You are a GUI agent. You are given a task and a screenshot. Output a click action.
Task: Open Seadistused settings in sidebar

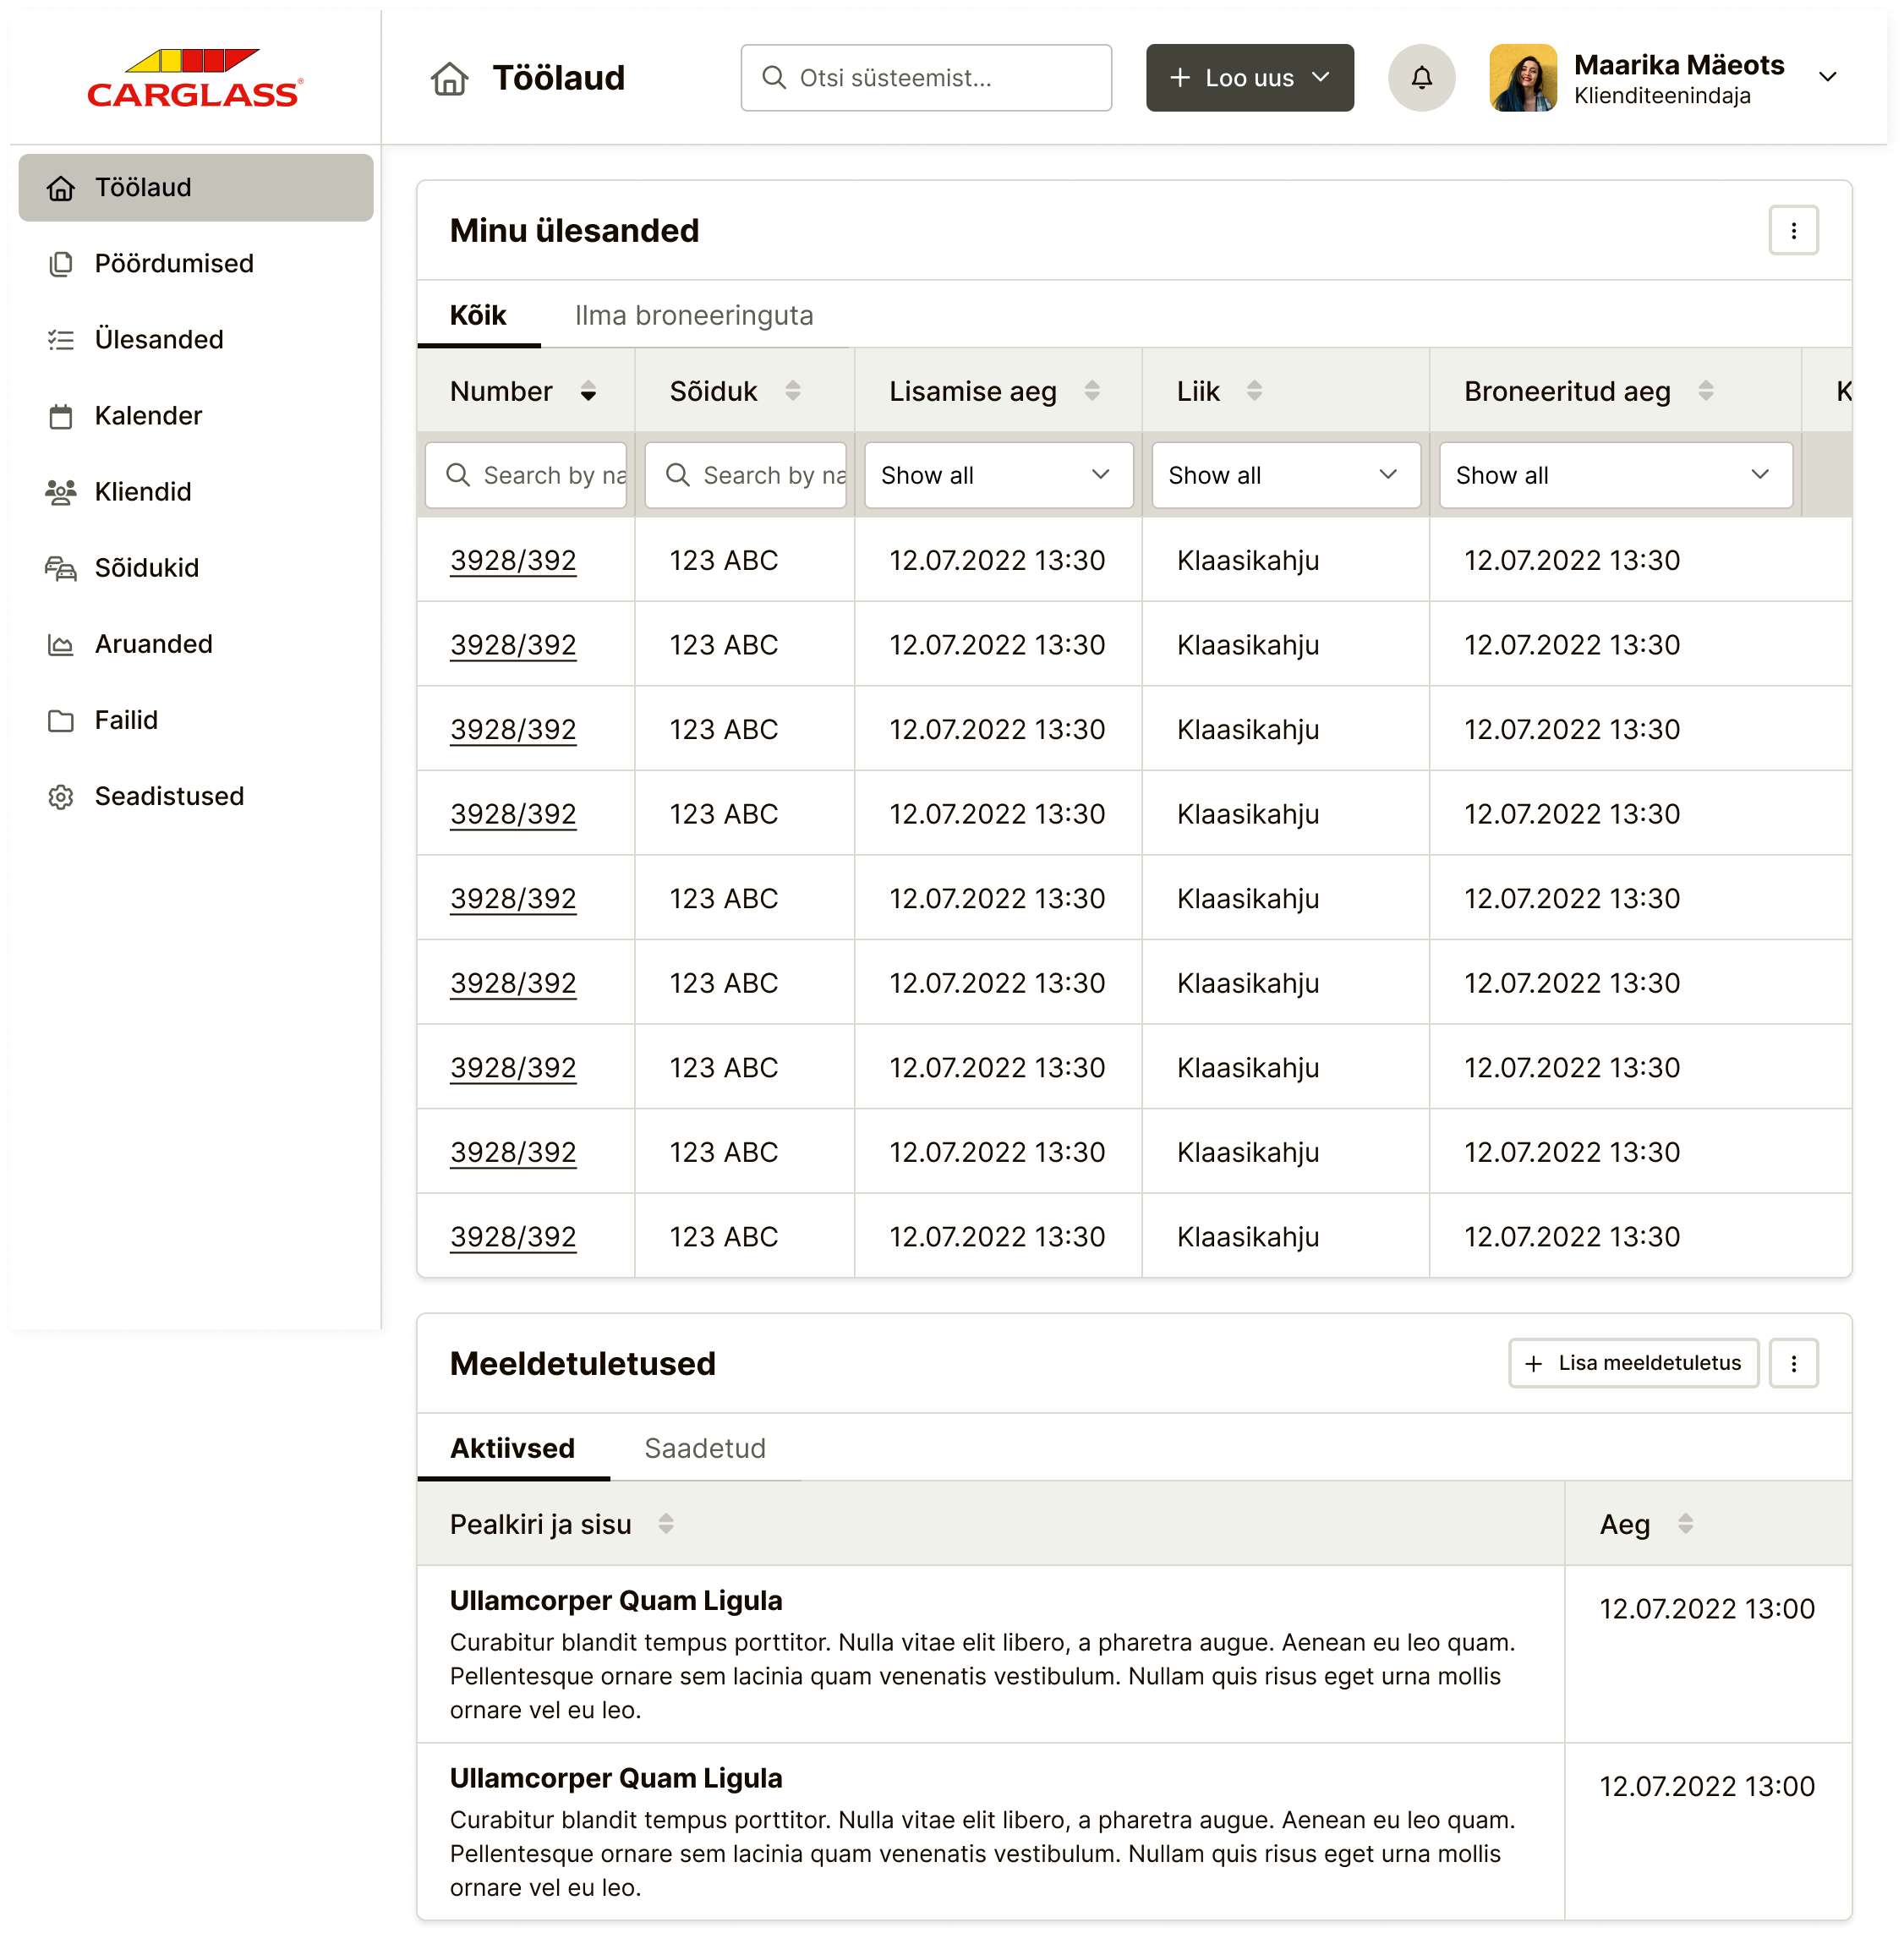click(168, 796)
